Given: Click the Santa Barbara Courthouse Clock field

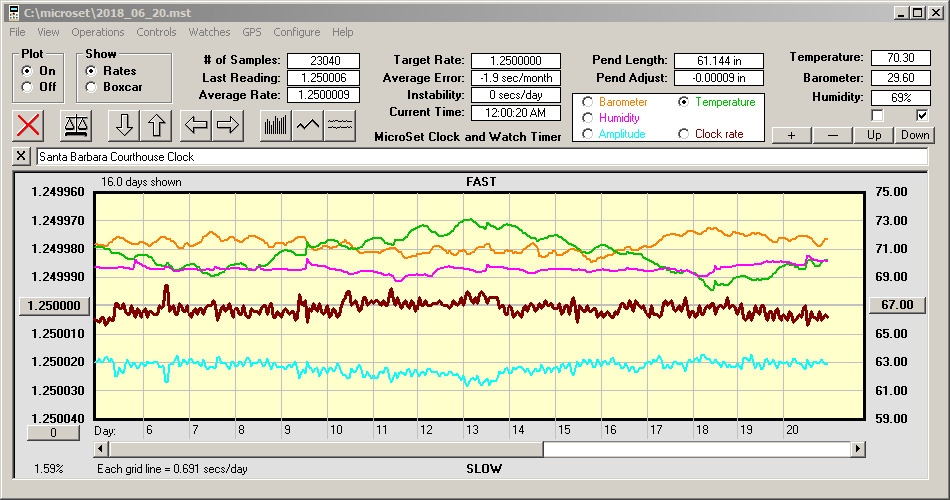Looking at the screenshot, I should click(x=480, y=157).
